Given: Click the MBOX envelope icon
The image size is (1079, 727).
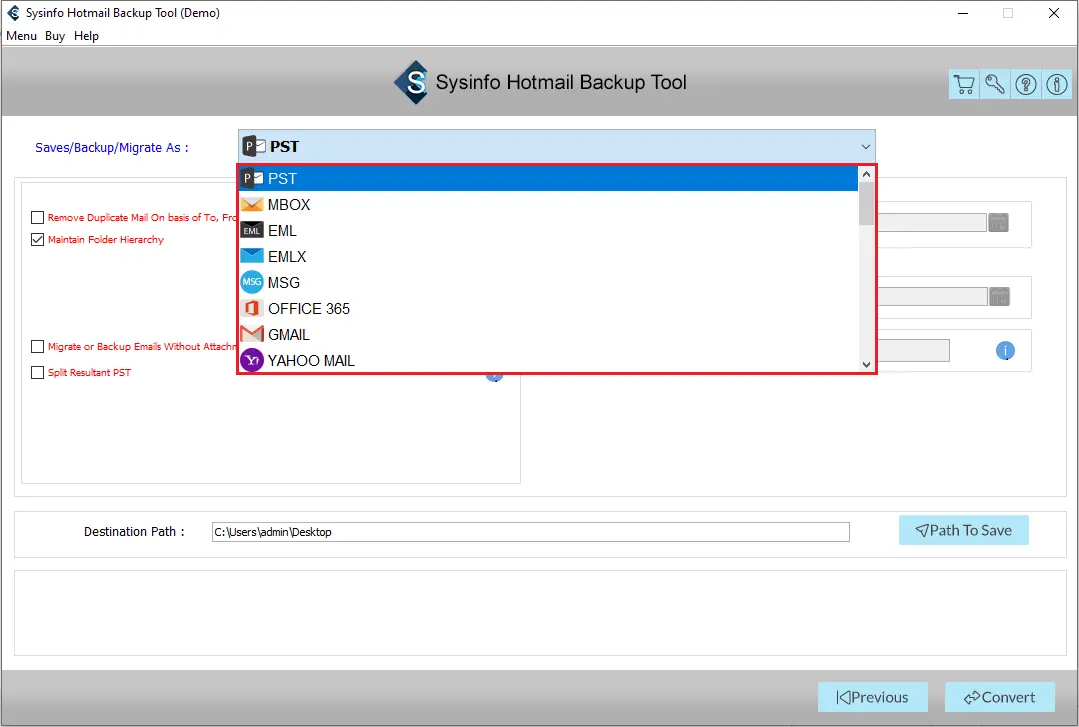Looking at the screenshot, I should click(252, 204).
